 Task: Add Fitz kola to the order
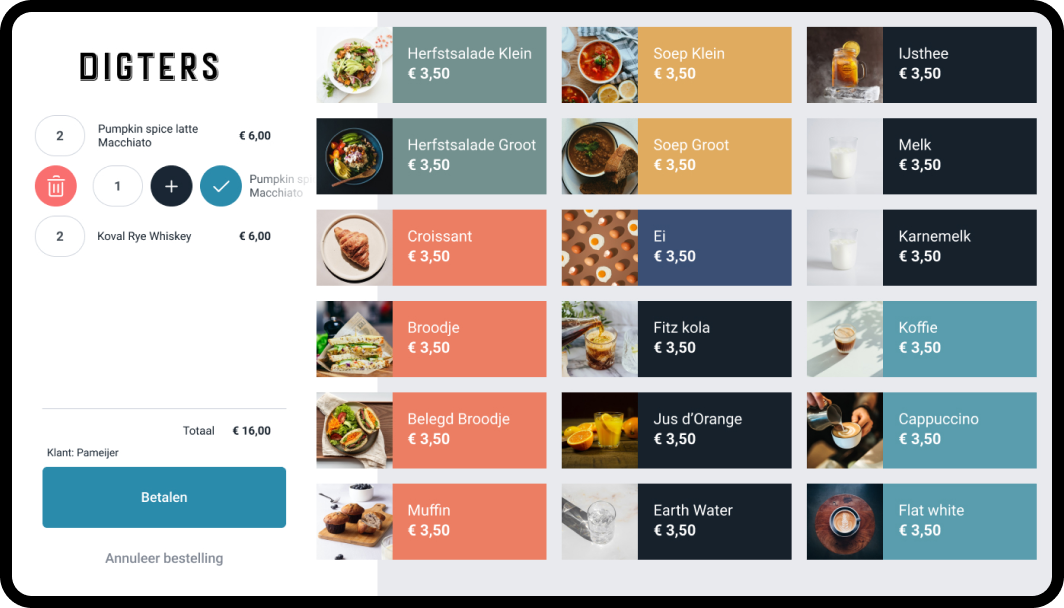click(x=677, y=339)
